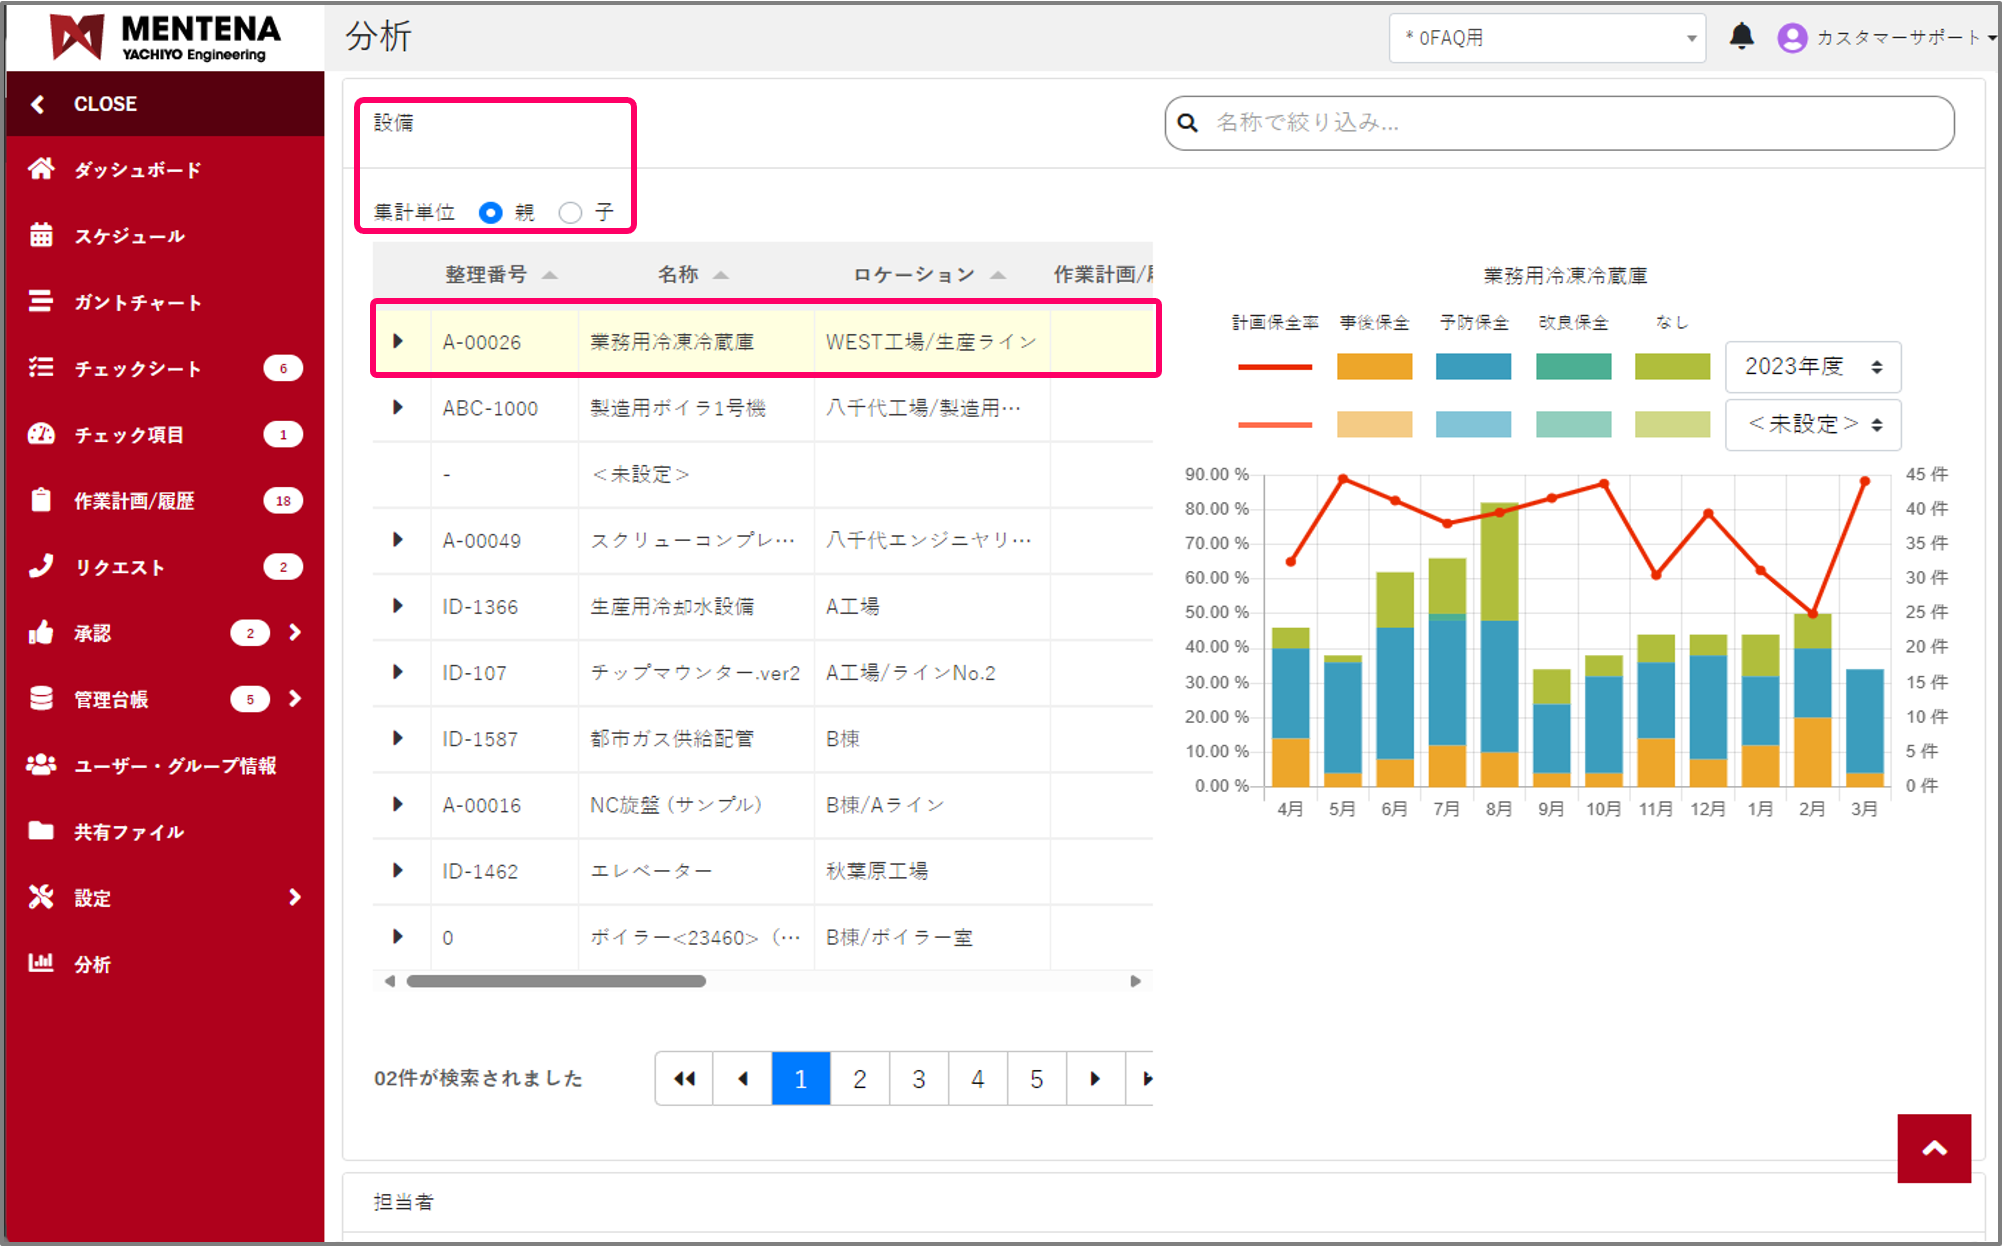Click the Gantt chart sidebar icon
The image size is (2002, 1247).
pos(41,301)
